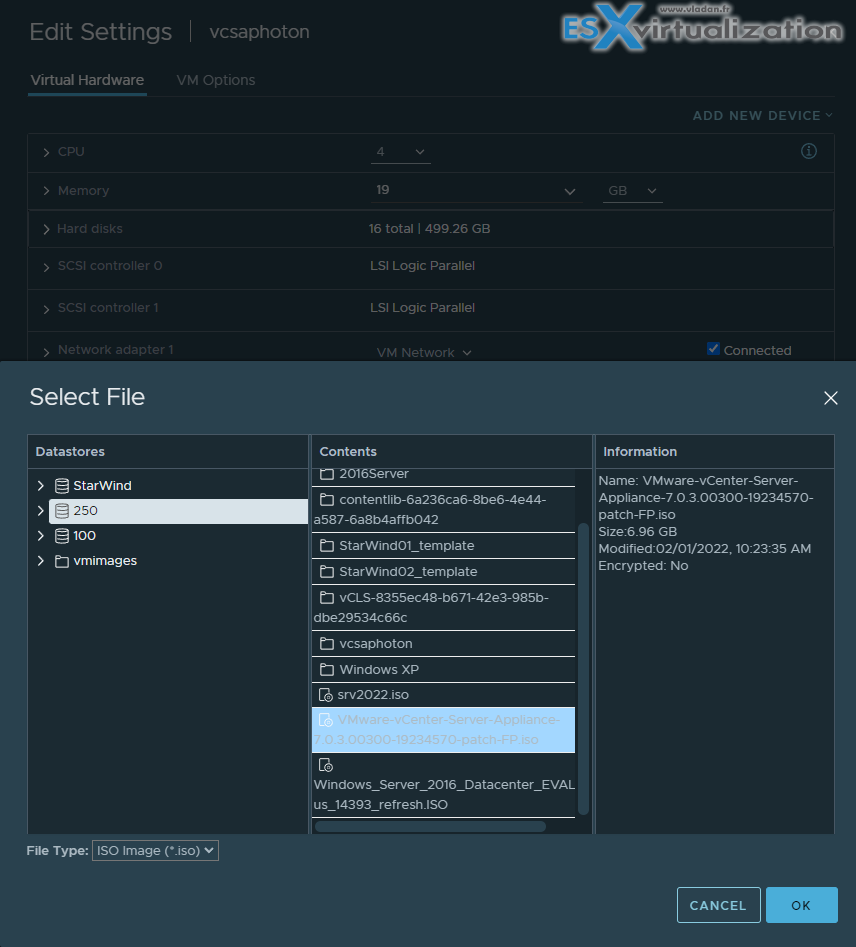
Task: Select the 250 datastore row
Action: tap(178, 511)
